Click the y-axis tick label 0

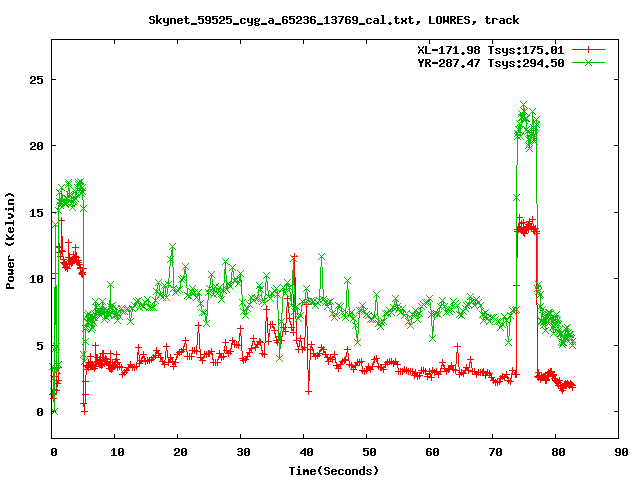coord(40,412)
